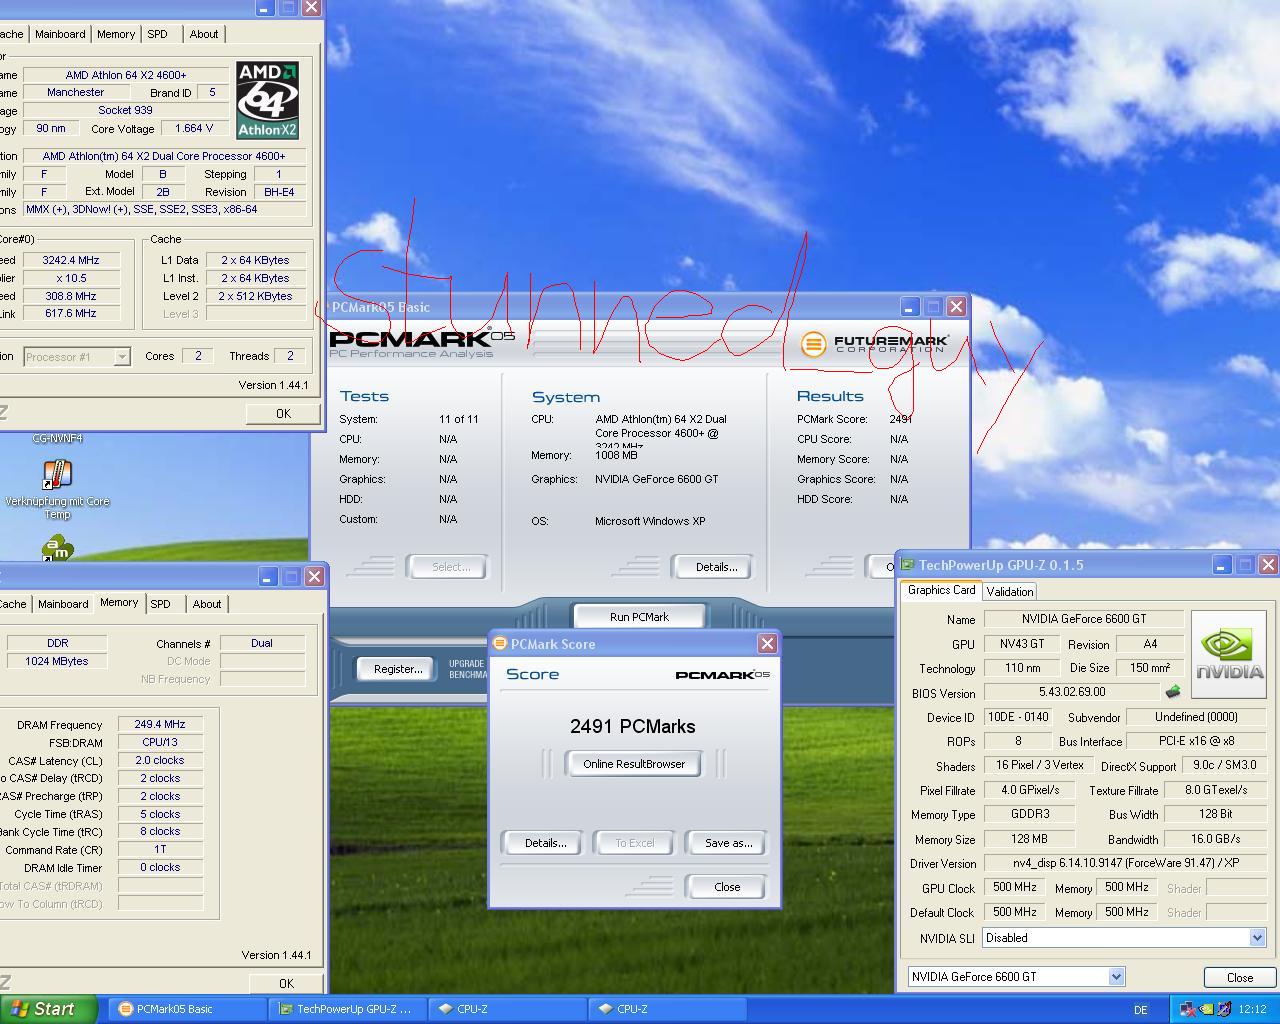Viewport: 1280px width, 1024px height.
Task: Open Mainboard tab in the CPU-Z processor window
Action: [x=60, y=34]
